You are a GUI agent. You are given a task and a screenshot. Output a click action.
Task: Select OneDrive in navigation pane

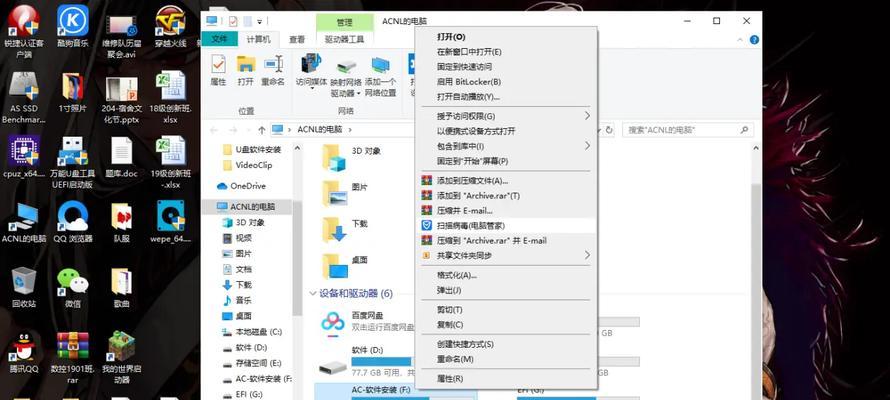point(248,186)
